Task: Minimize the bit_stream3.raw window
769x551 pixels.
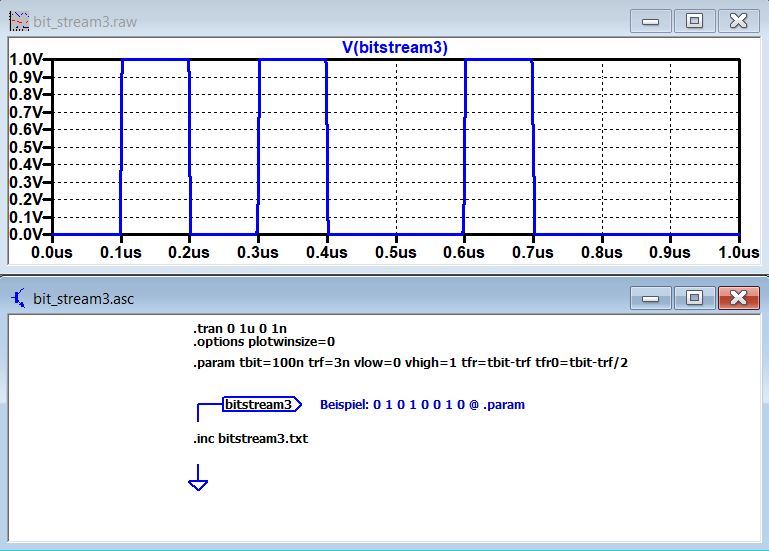Action: tap(650, 21)
